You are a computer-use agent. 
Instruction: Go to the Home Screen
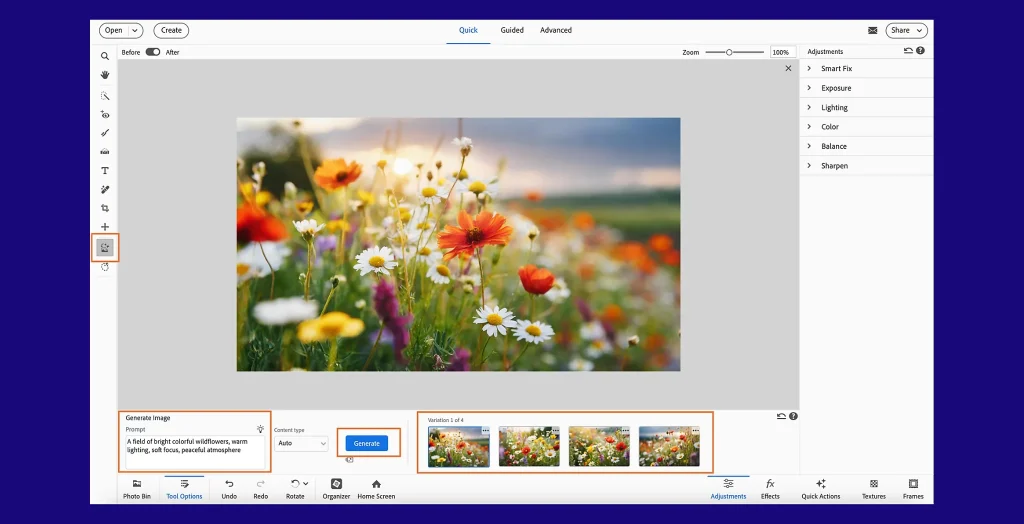[376, 489]
